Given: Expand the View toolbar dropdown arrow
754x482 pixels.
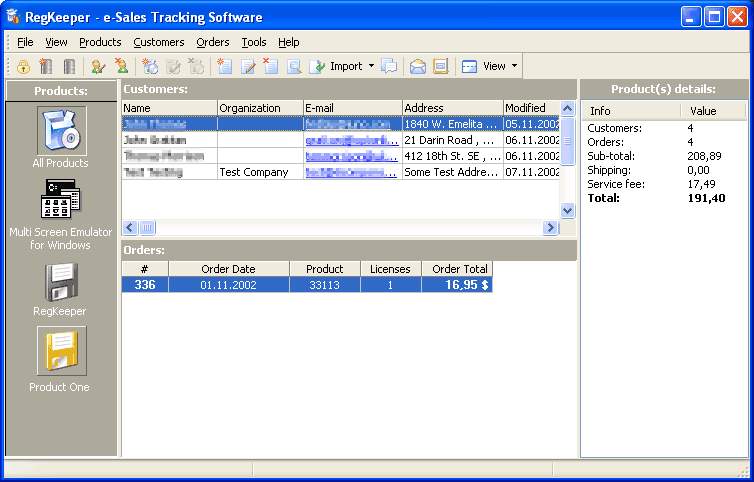Looking at the screenshot, I should 514,66.
